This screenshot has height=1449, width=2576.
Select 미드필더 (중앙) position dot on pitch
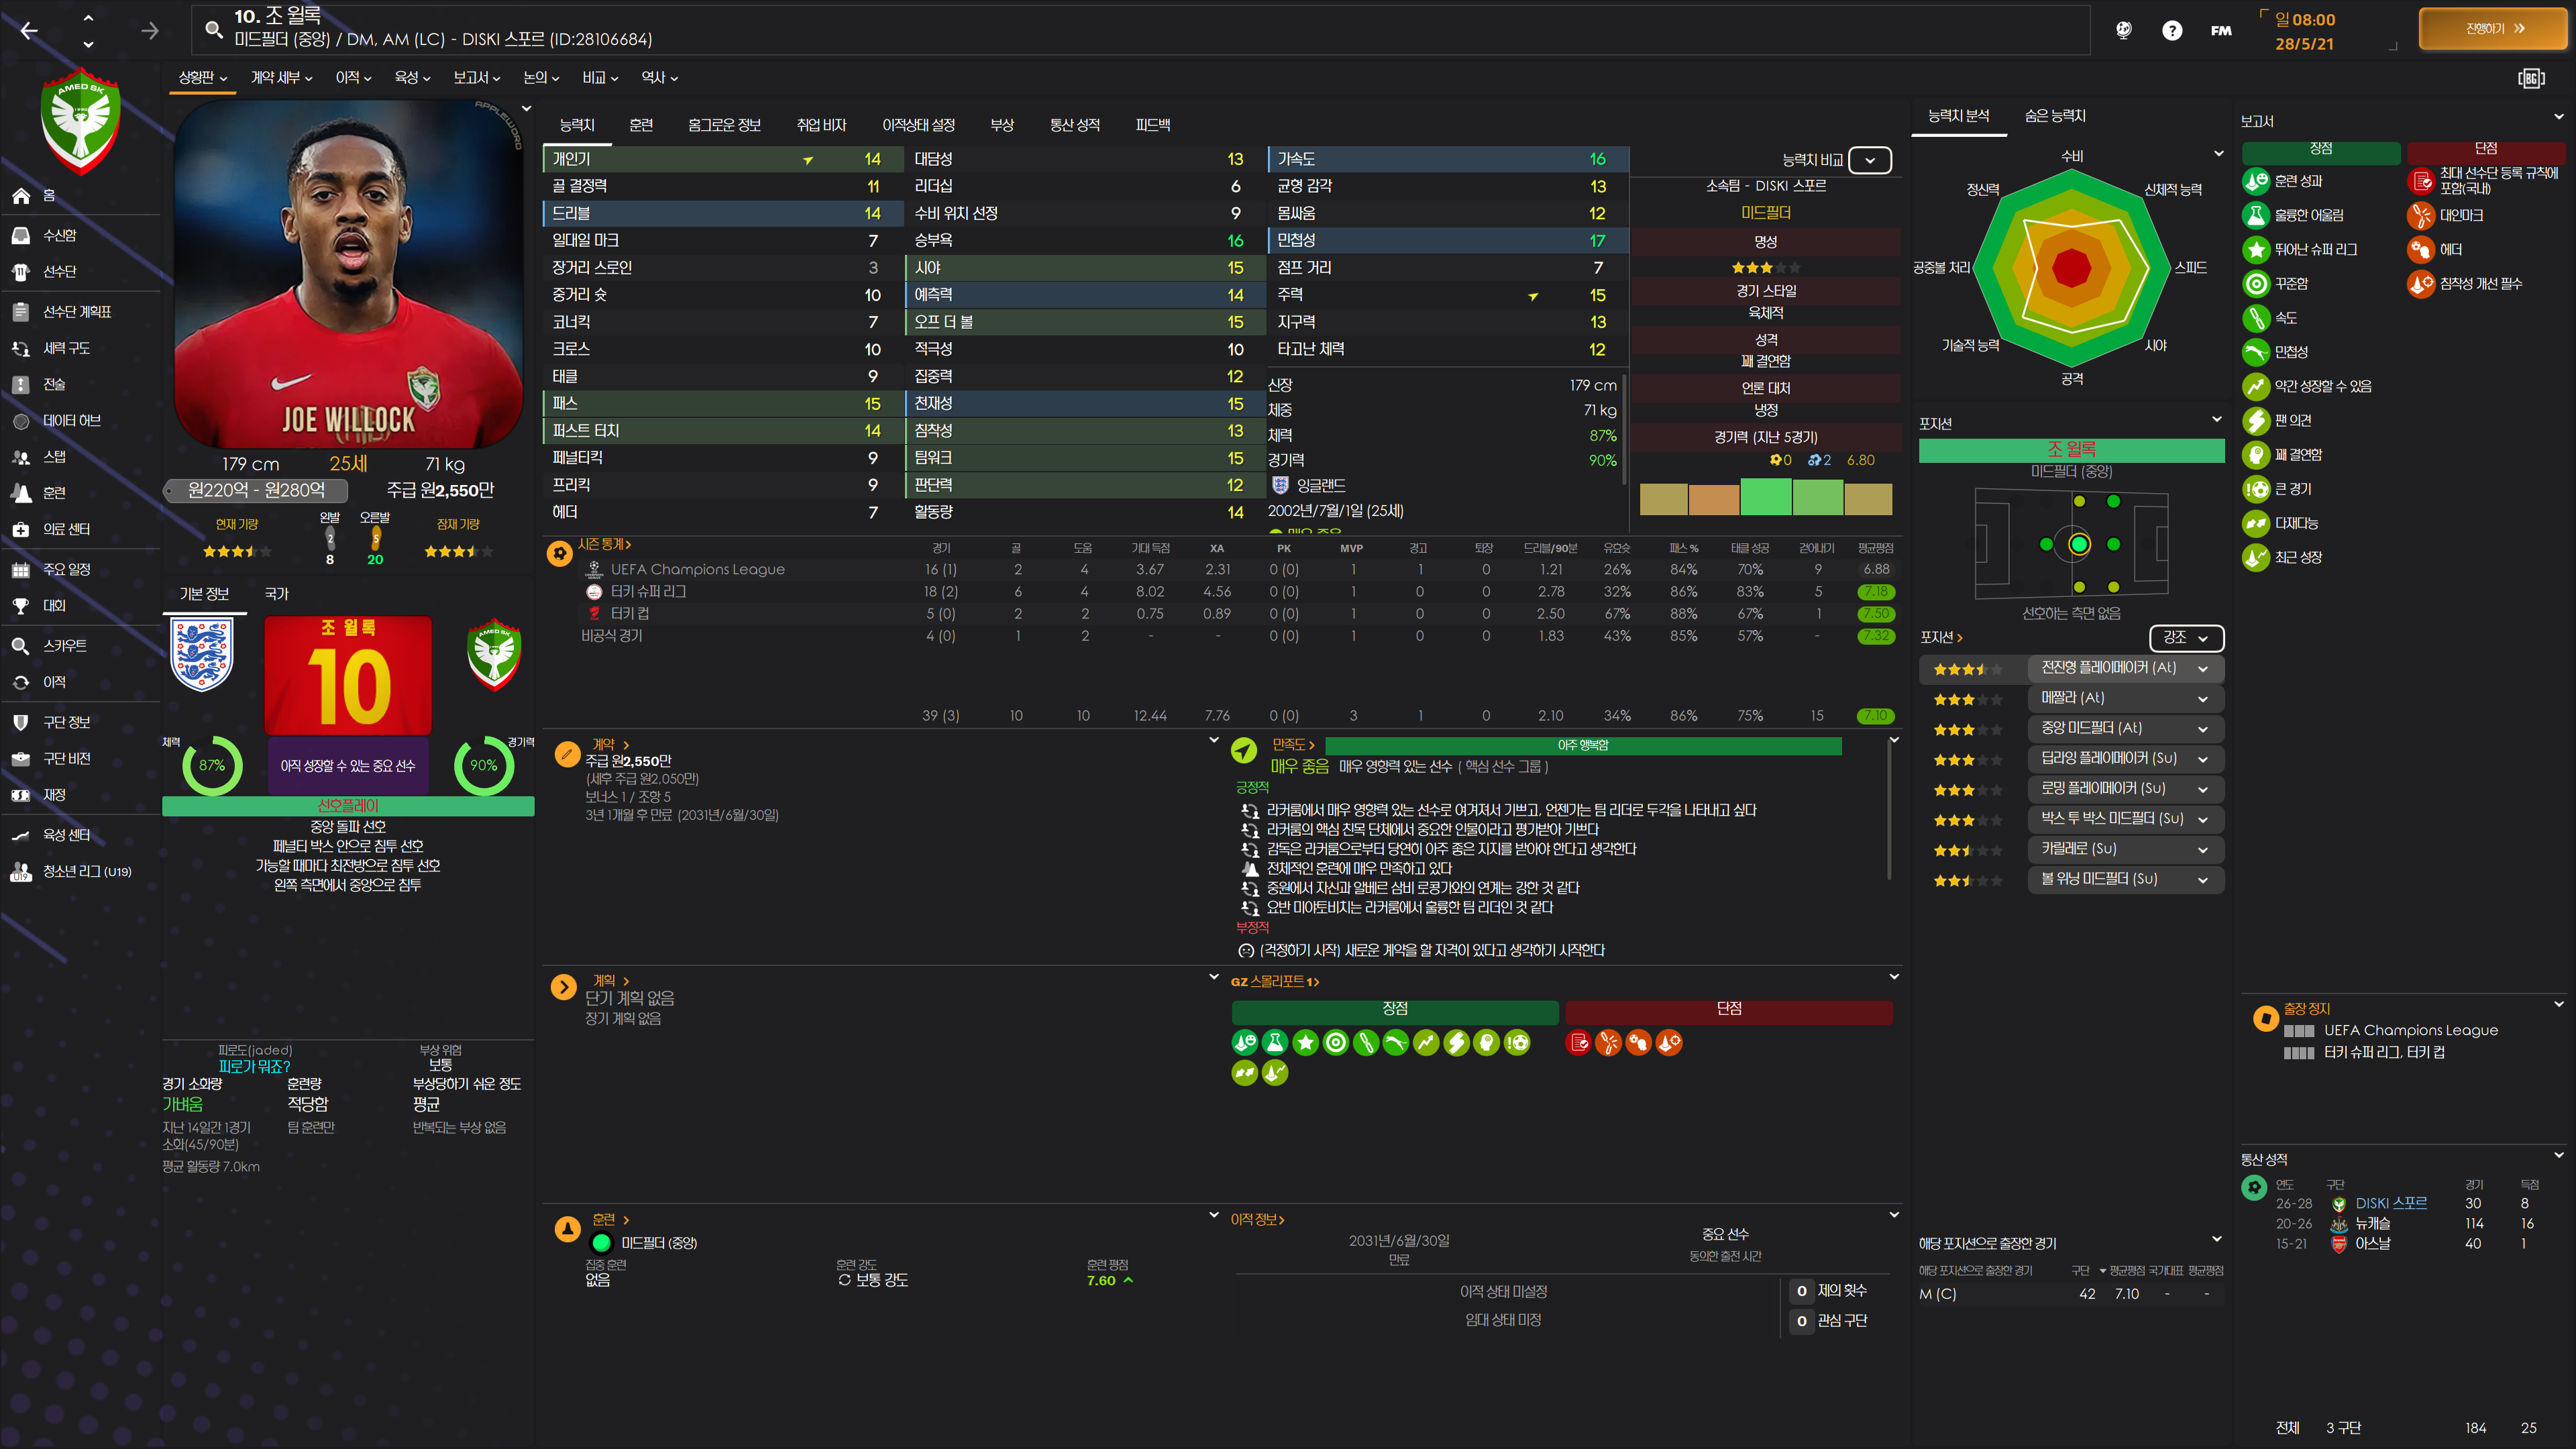click(x=2079, y=544)
